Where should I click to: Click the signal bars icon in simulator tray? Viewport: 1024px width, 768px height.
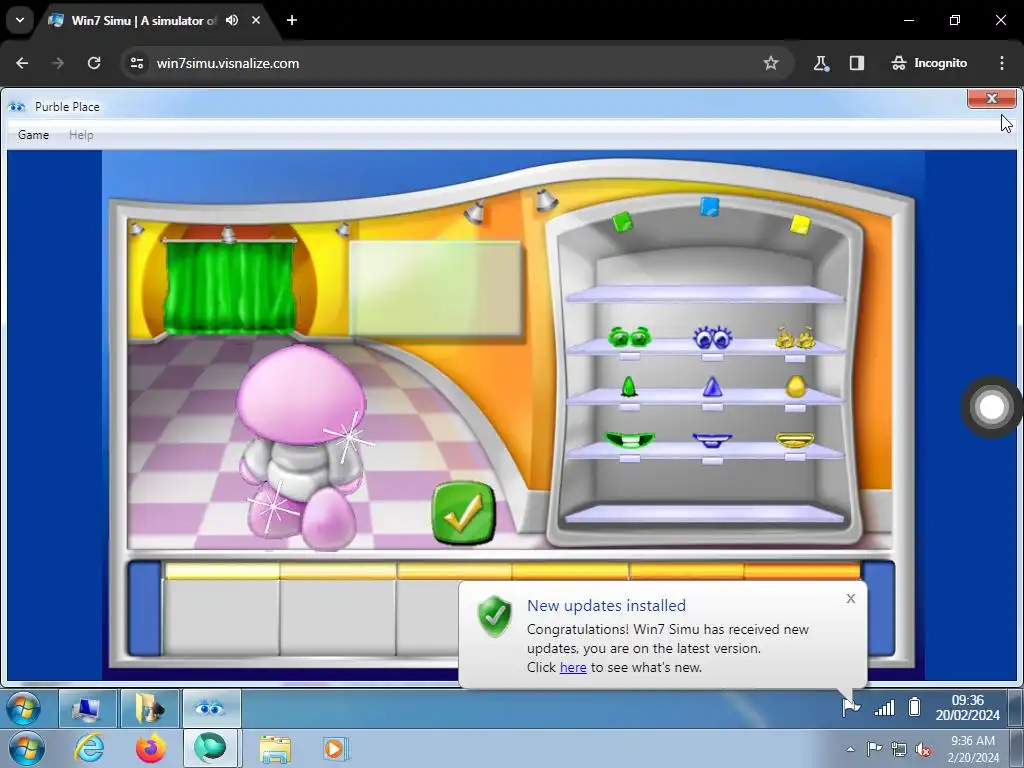click(884, 708)
